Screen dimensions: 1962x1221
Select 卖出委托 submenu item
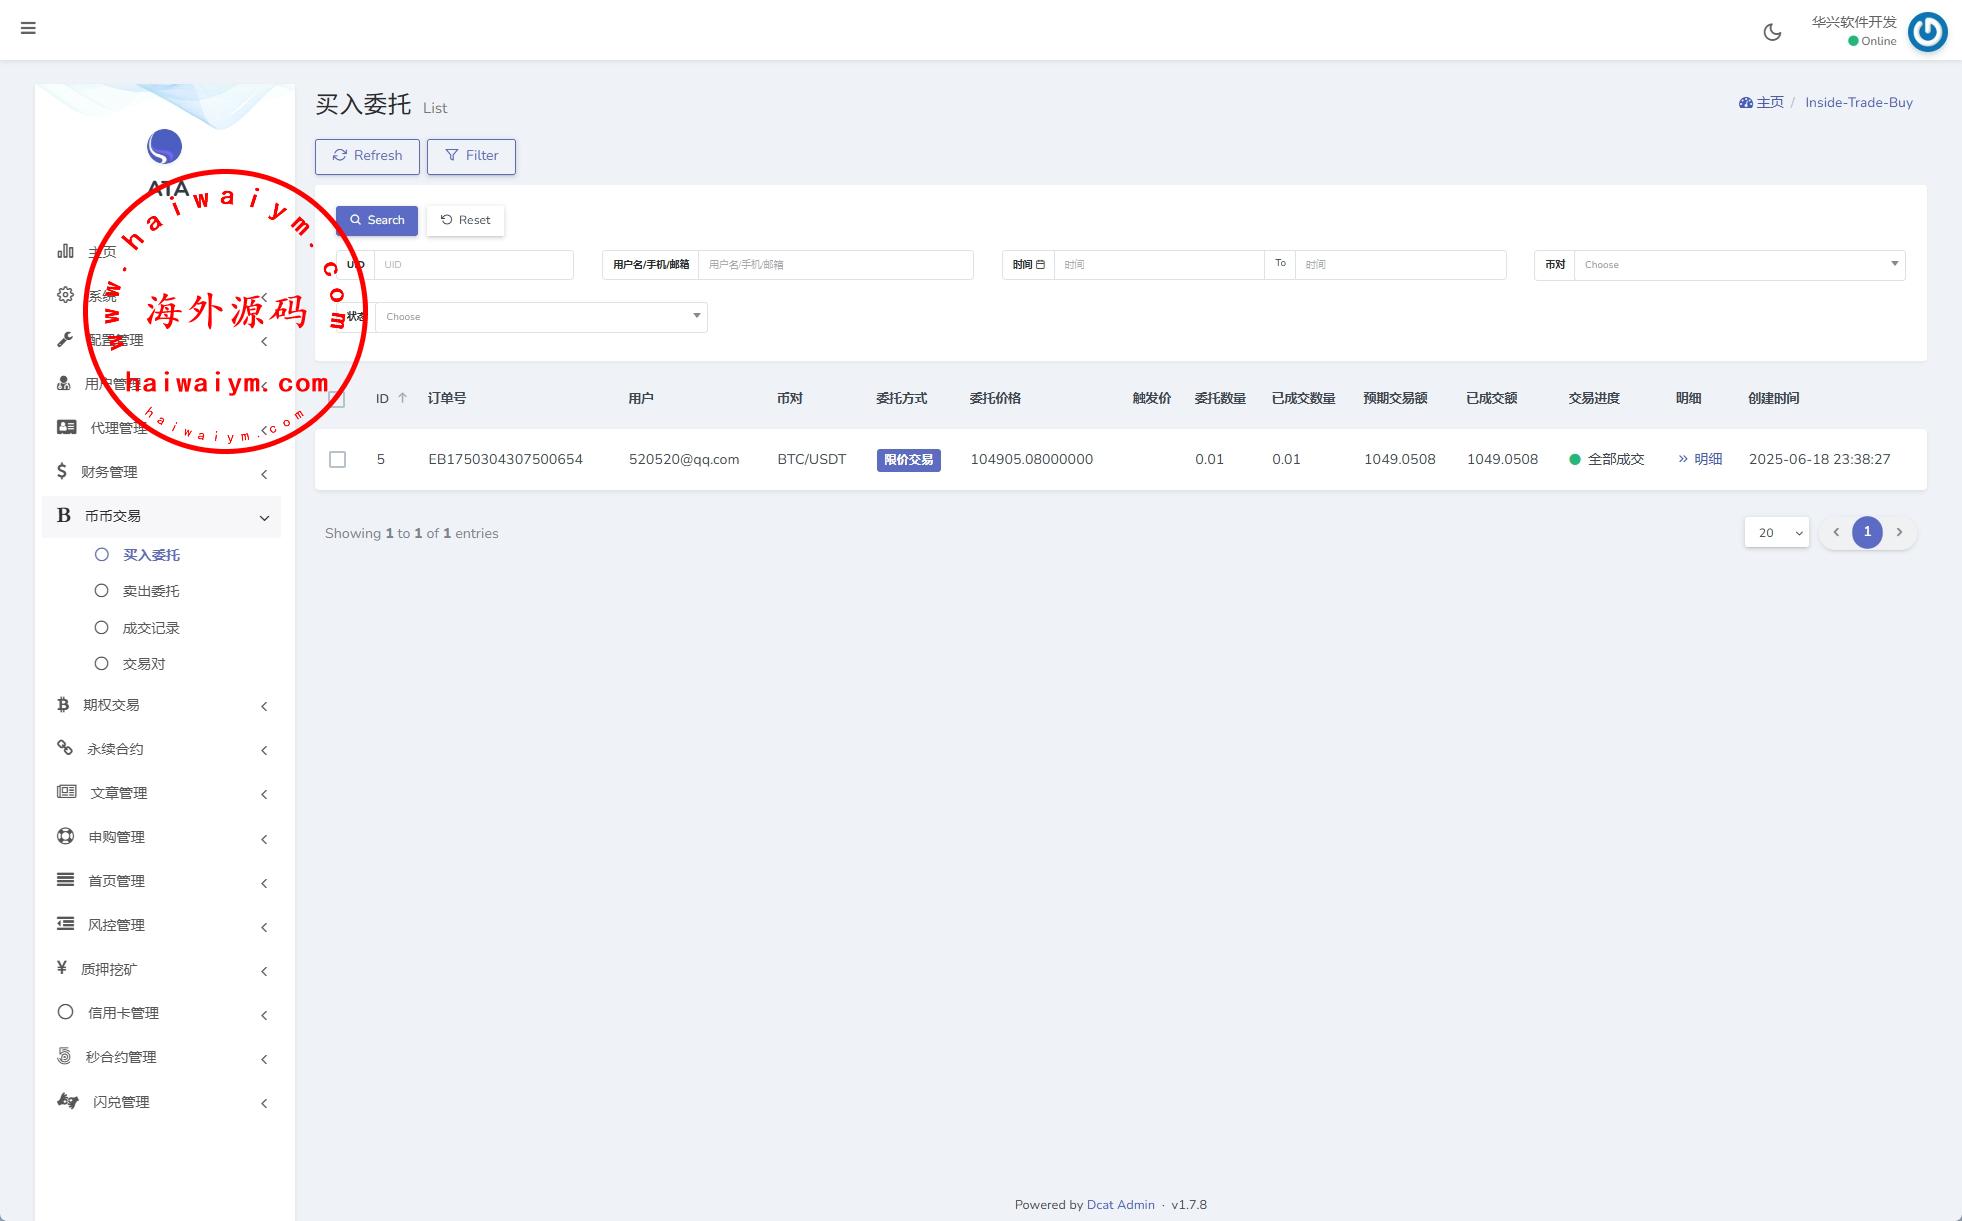(151, 591)
